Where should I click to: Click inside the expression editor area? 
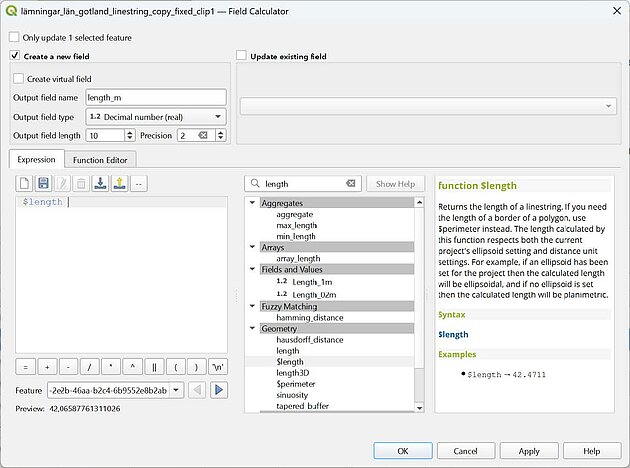121,277
